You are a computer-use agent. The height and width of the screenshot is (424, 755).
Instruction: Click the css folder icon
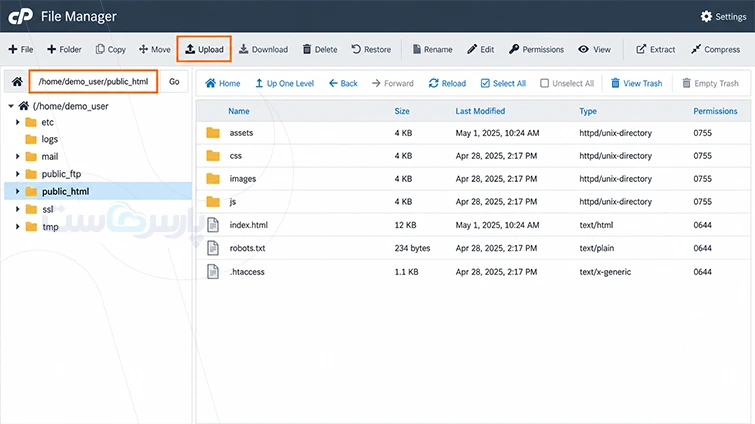(213, 155)
